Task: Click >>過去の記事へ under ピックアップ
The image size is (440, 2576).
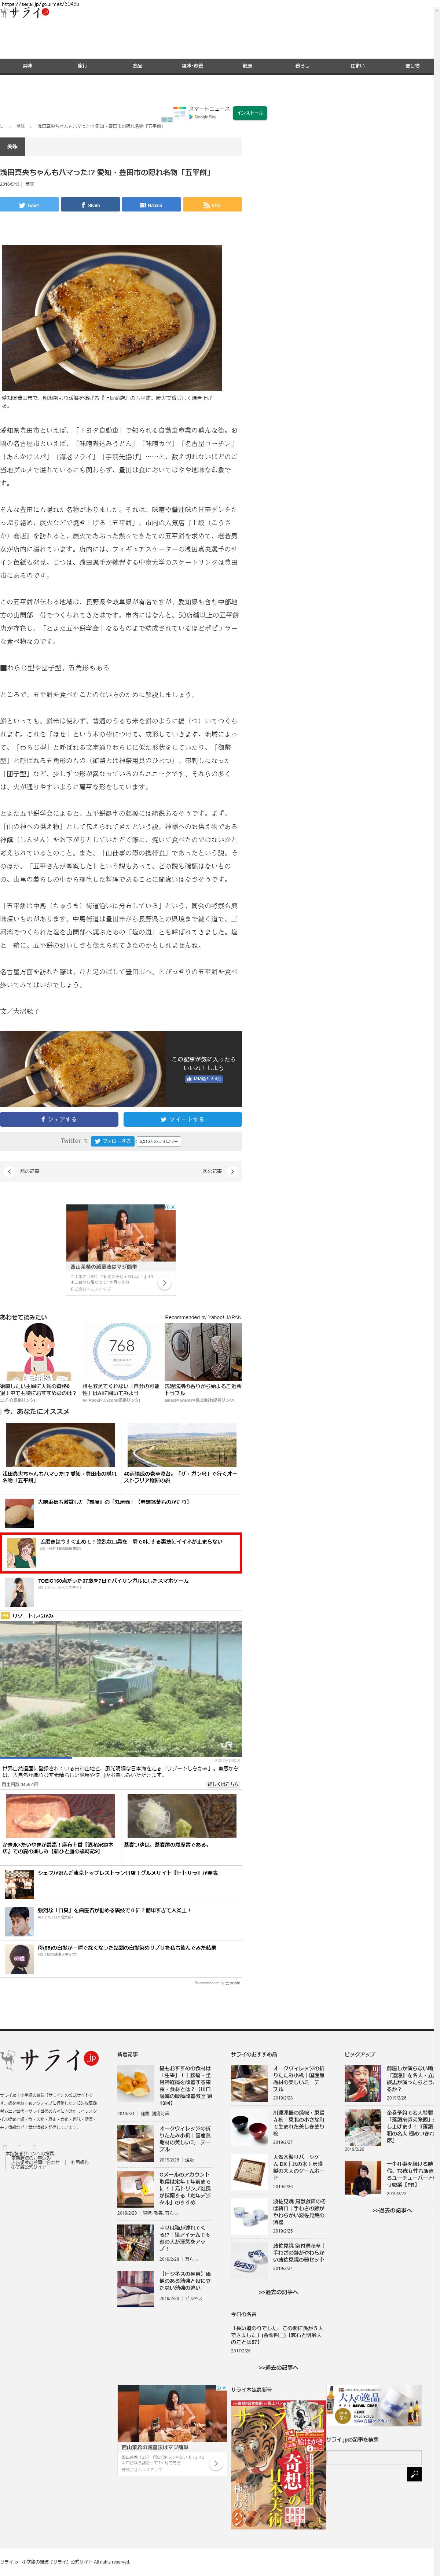Action: point(392,2210)
